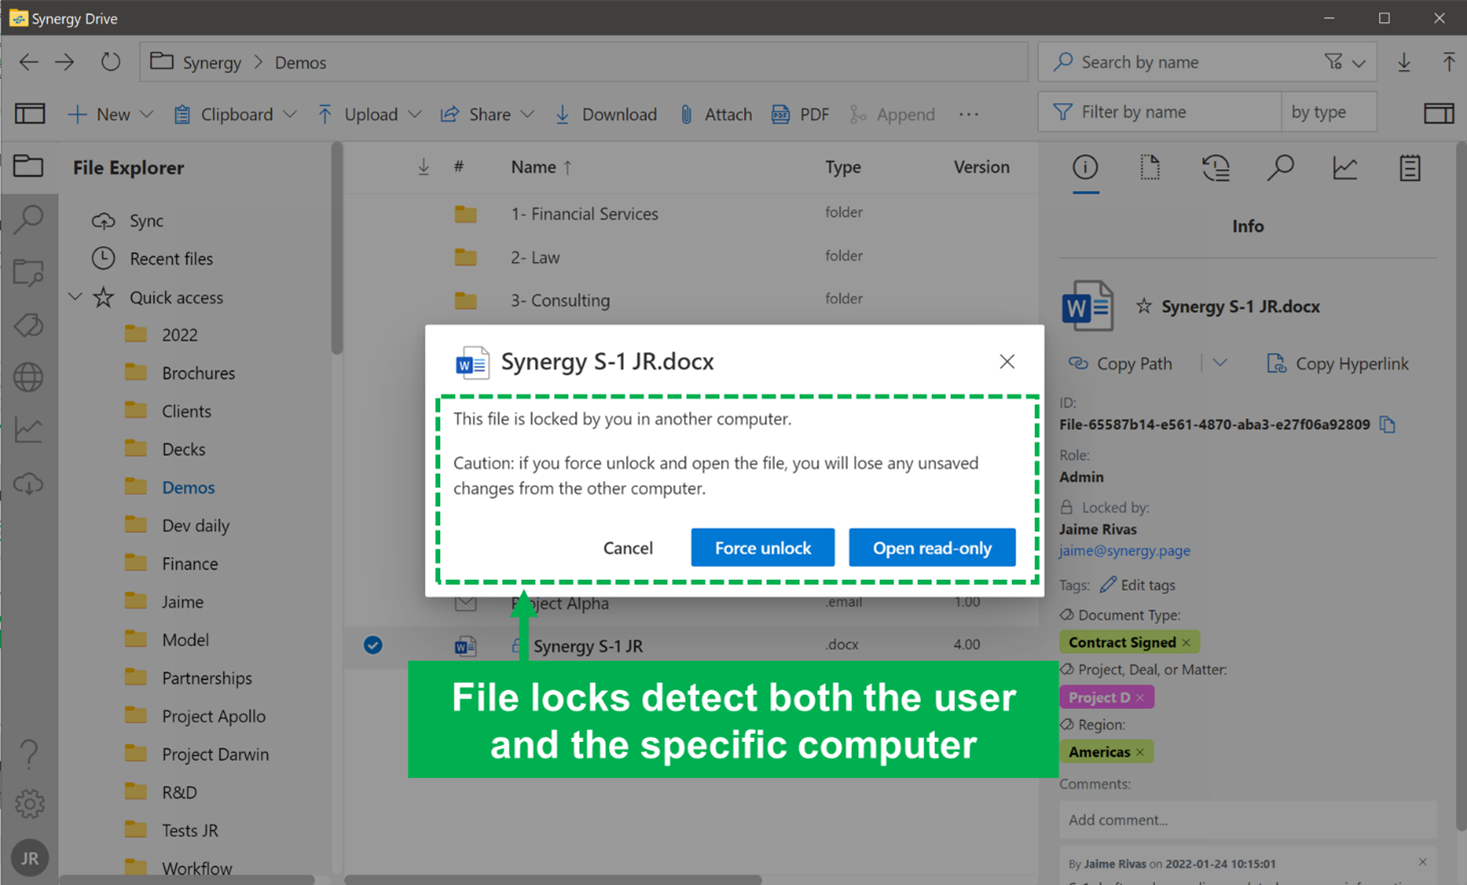Copy the file ID to clipboard

1387,425
